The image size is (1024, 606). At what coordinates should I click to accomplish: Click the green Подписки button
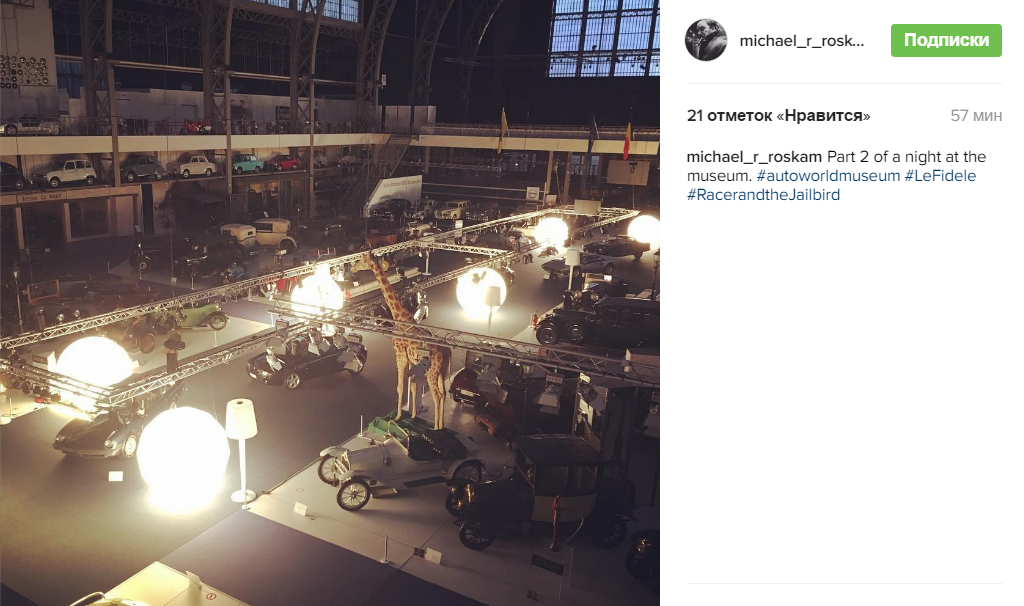[x=946, y=40]
